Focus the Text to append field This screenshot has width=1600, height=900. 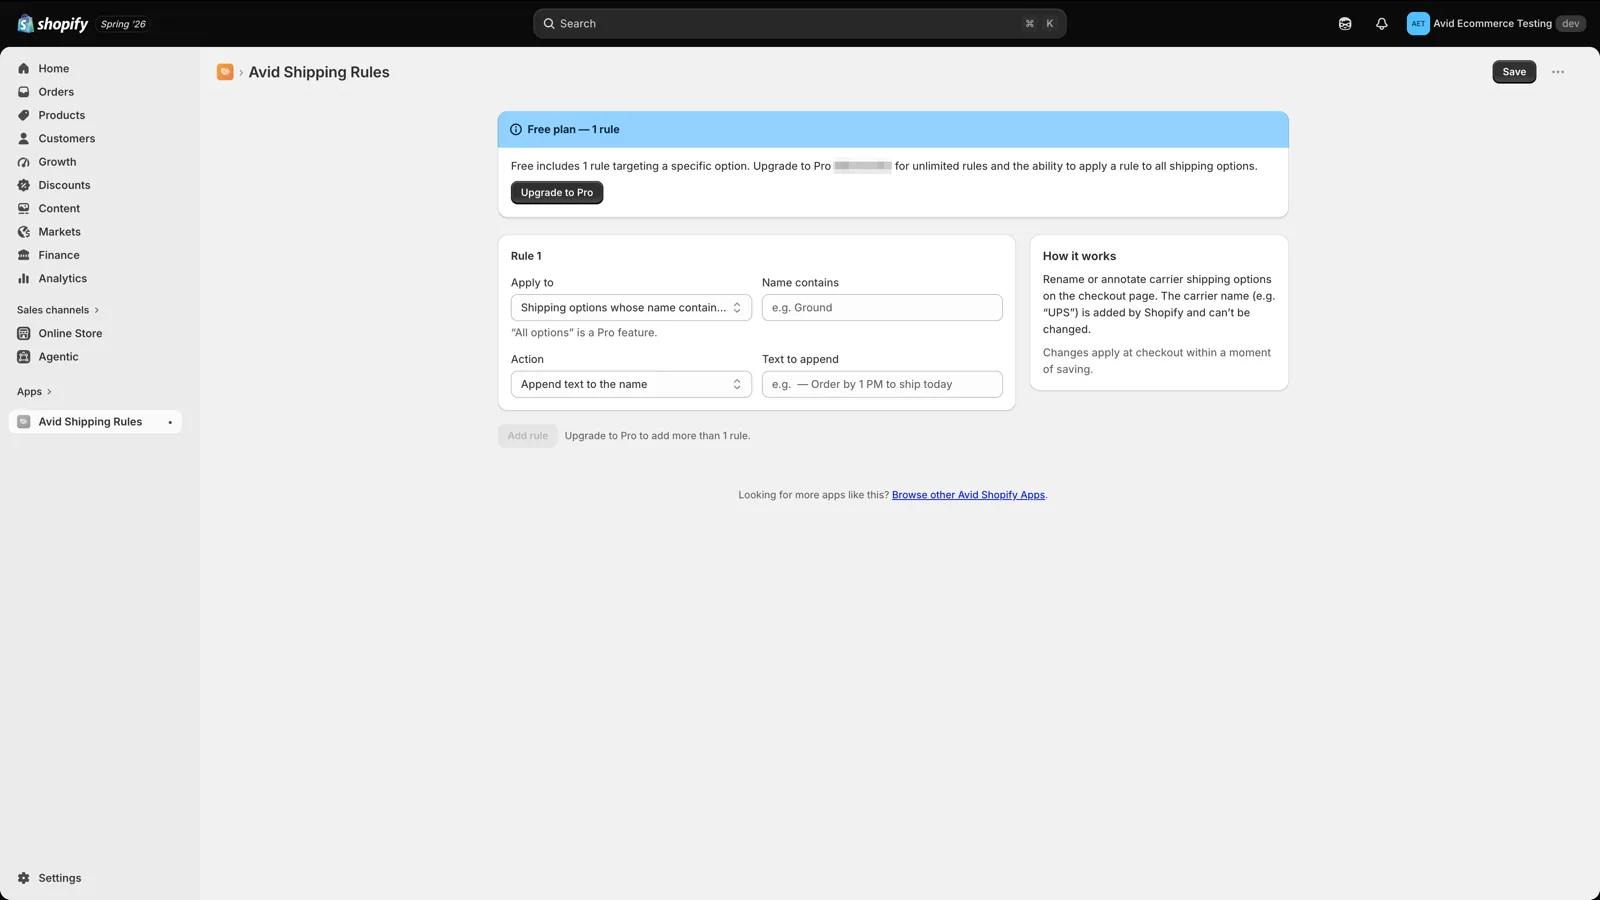pos(882,385)
